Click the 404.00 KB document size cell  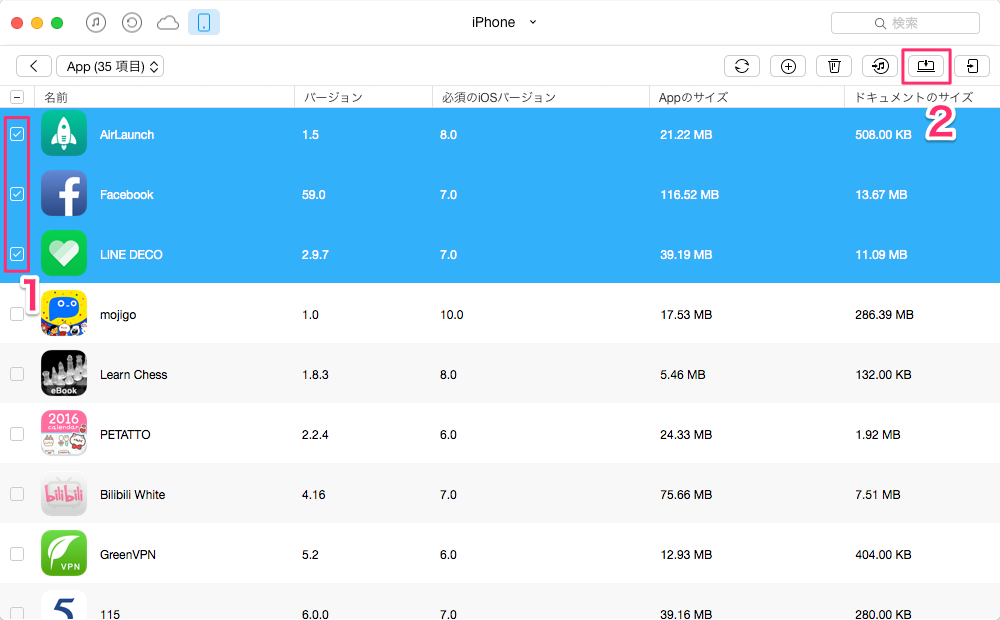(x=883, y=554)
